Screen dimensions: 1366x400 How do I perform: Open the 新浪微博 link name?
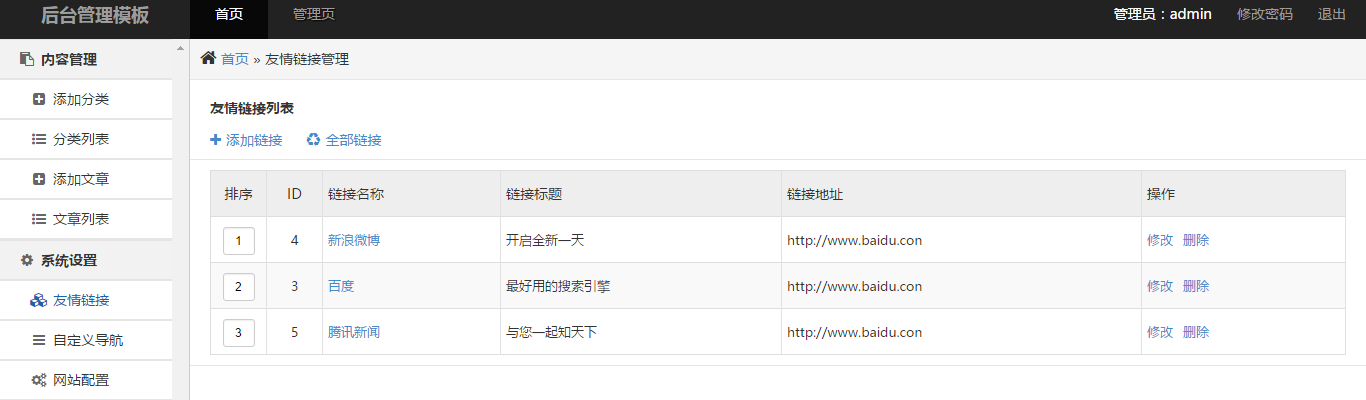354,240
